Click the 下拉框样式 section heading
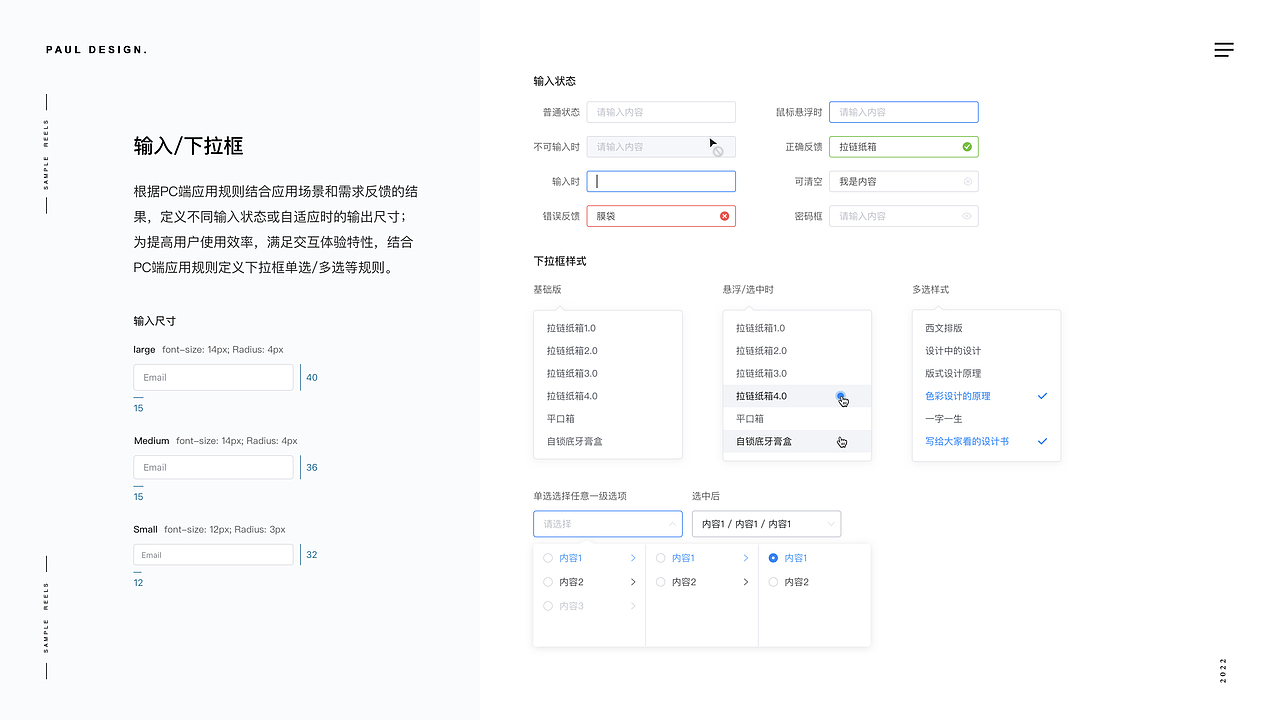The image size is (1280, 720). coord(560,261)
